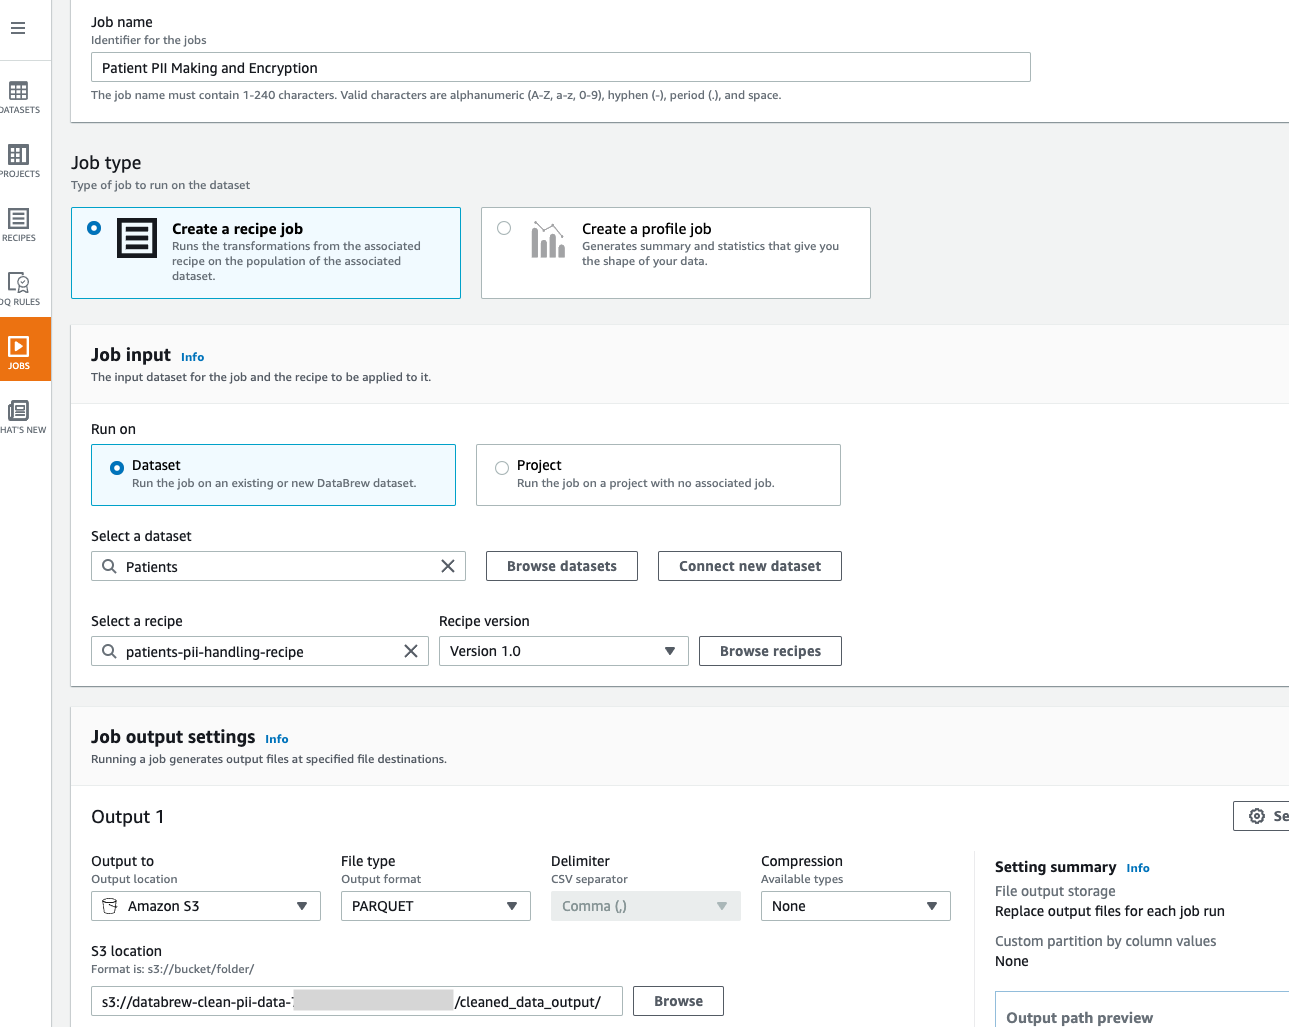Open the Delimiter Comma dropdown
The width and height of the screenshot is (1289, 1027).
(x=646, y=906)
